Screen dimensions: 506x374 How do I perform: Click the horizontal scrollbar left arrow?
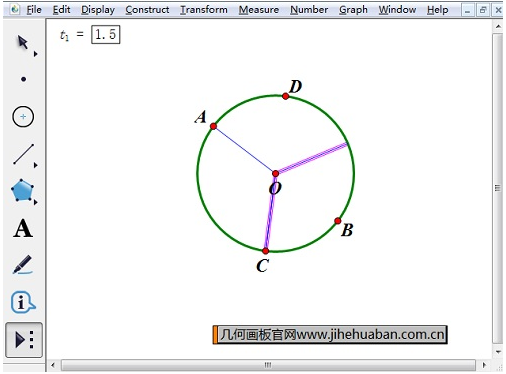(x=53, y=365)
